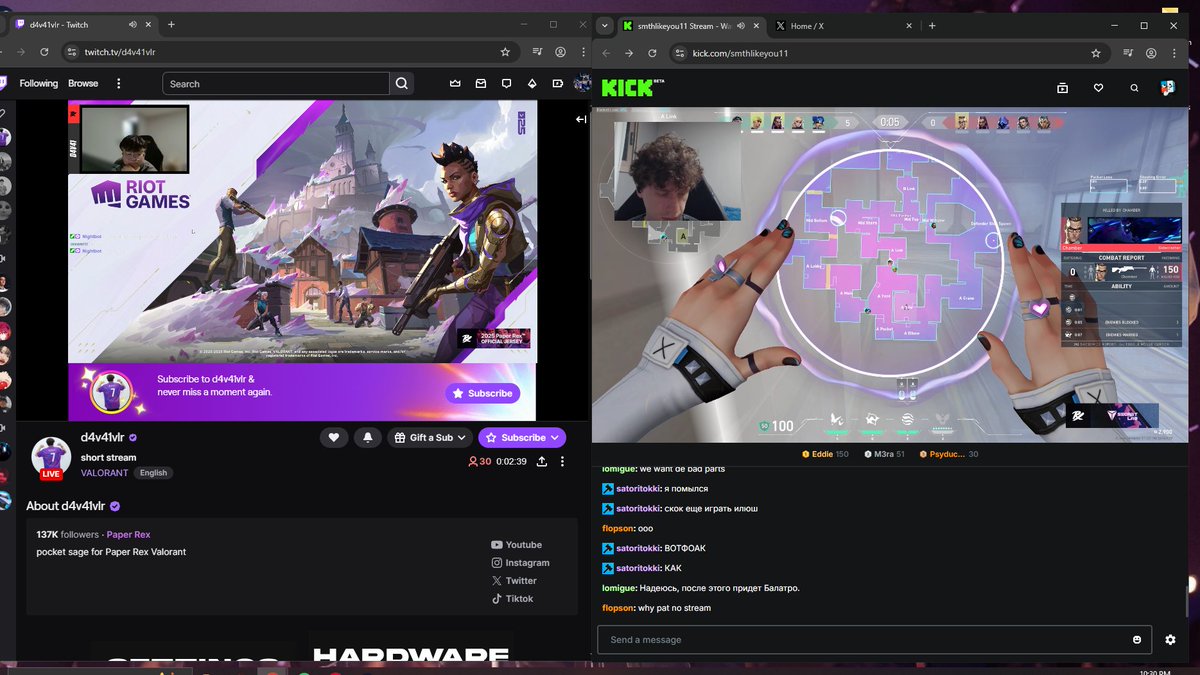Open media controls in the Kick window

coord(1128,53)
